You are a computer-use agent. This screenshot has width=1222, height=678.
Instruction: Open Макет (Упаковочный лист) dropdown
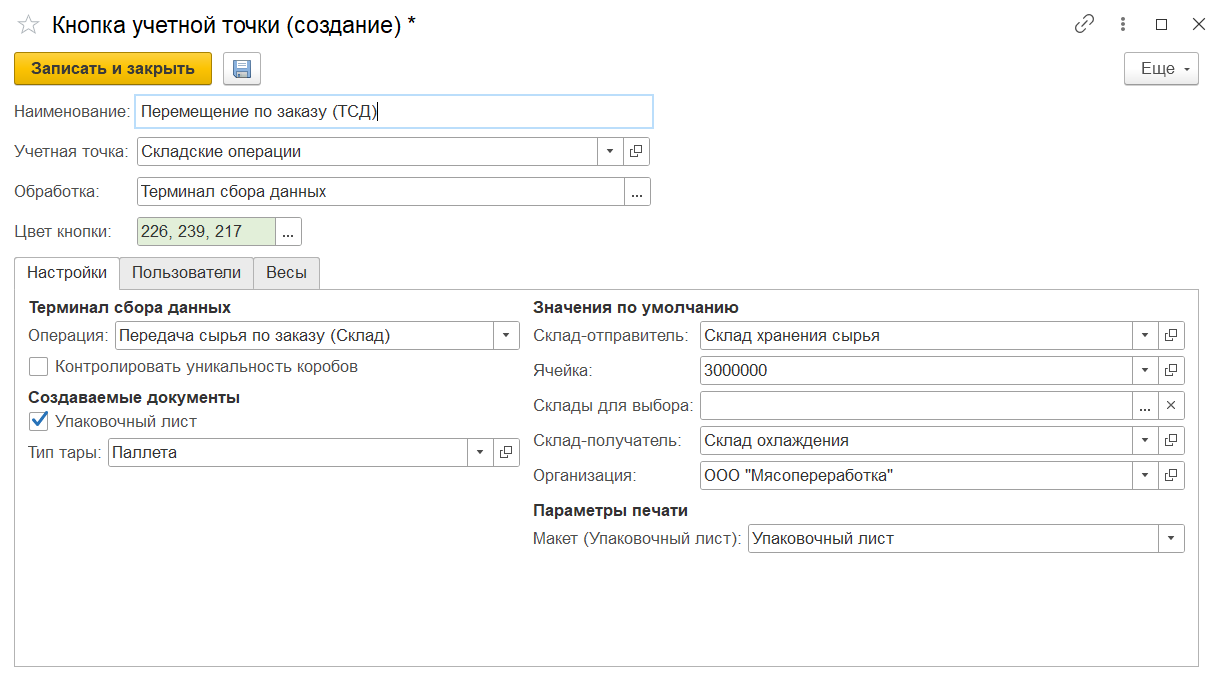1171,539
